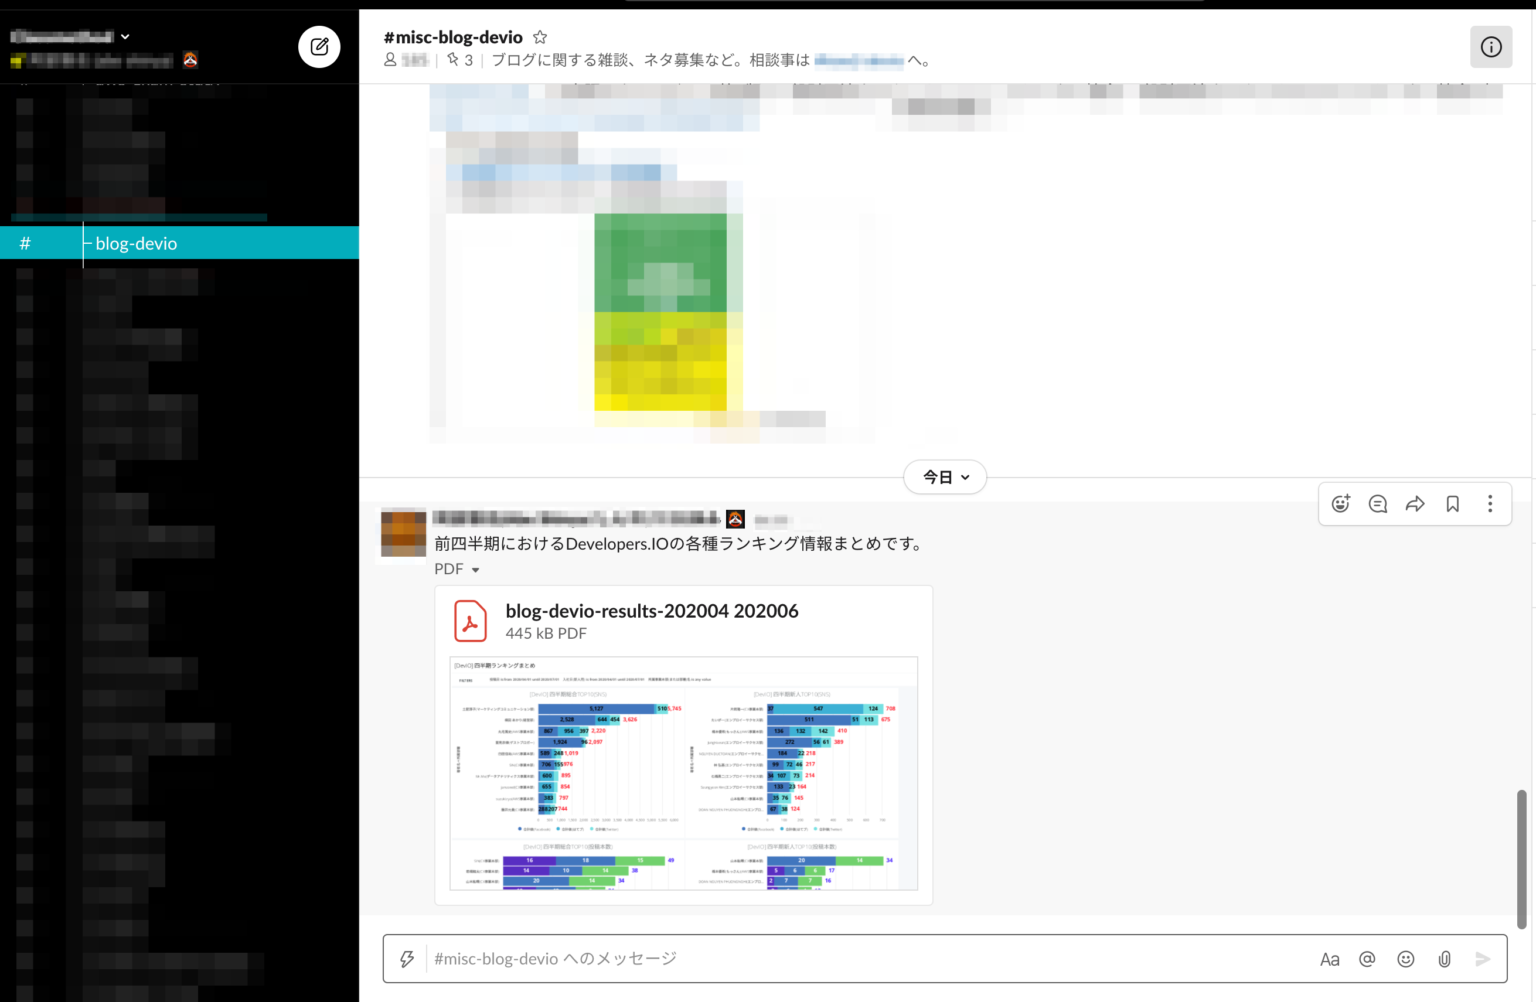This screenshot has width=1536, height=1002.
Task: Collapse the PDF attachment with its disclosure arrow
Action: pyautogui.click(x=476, y=568)
